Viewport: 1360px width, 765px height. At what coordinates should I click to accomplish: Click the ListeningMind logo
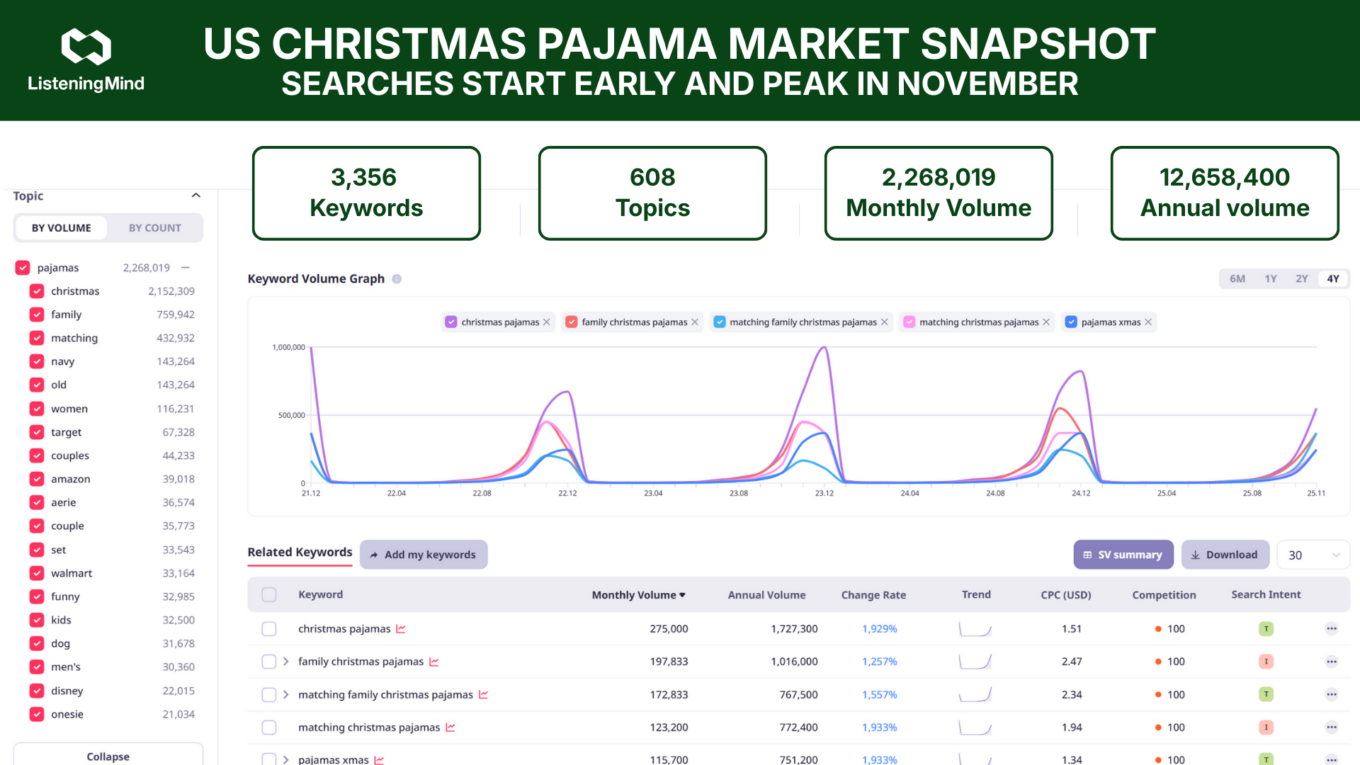click(x=87, y=60)
